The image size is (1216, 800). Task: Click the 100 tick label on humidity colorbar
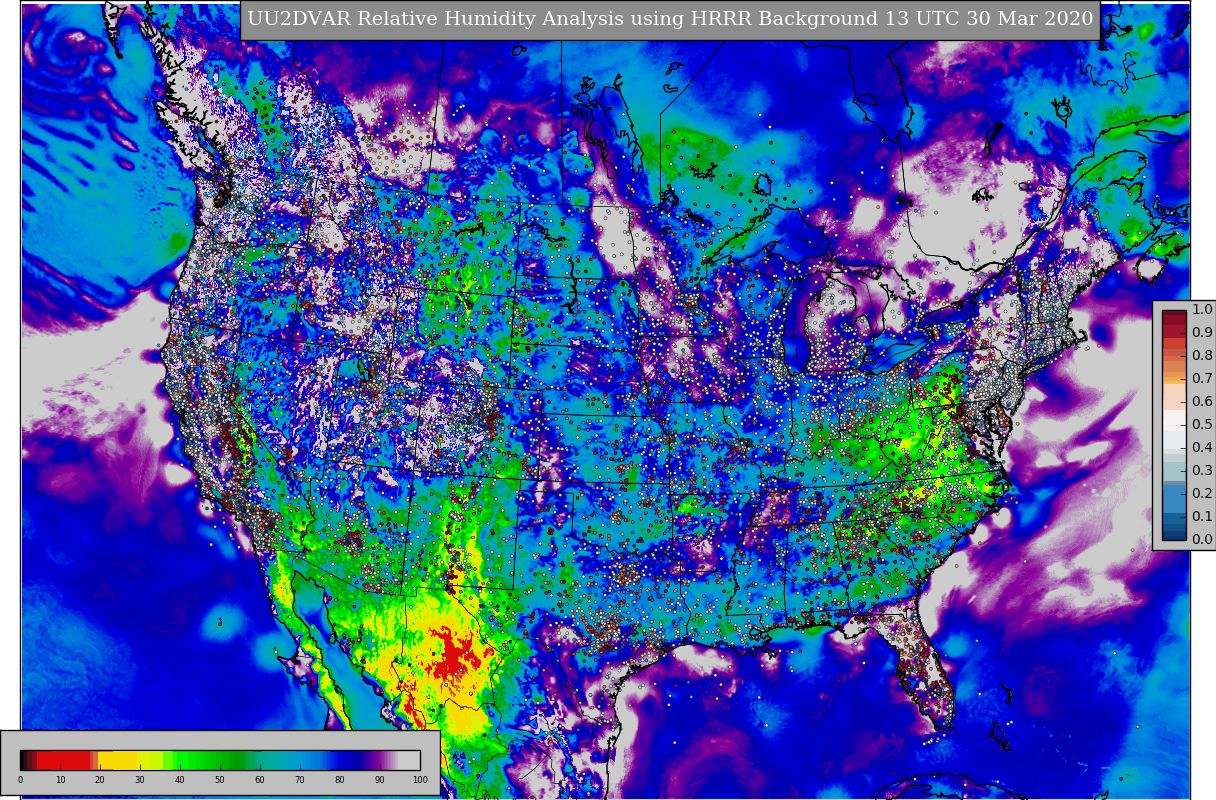click(420, 780)
